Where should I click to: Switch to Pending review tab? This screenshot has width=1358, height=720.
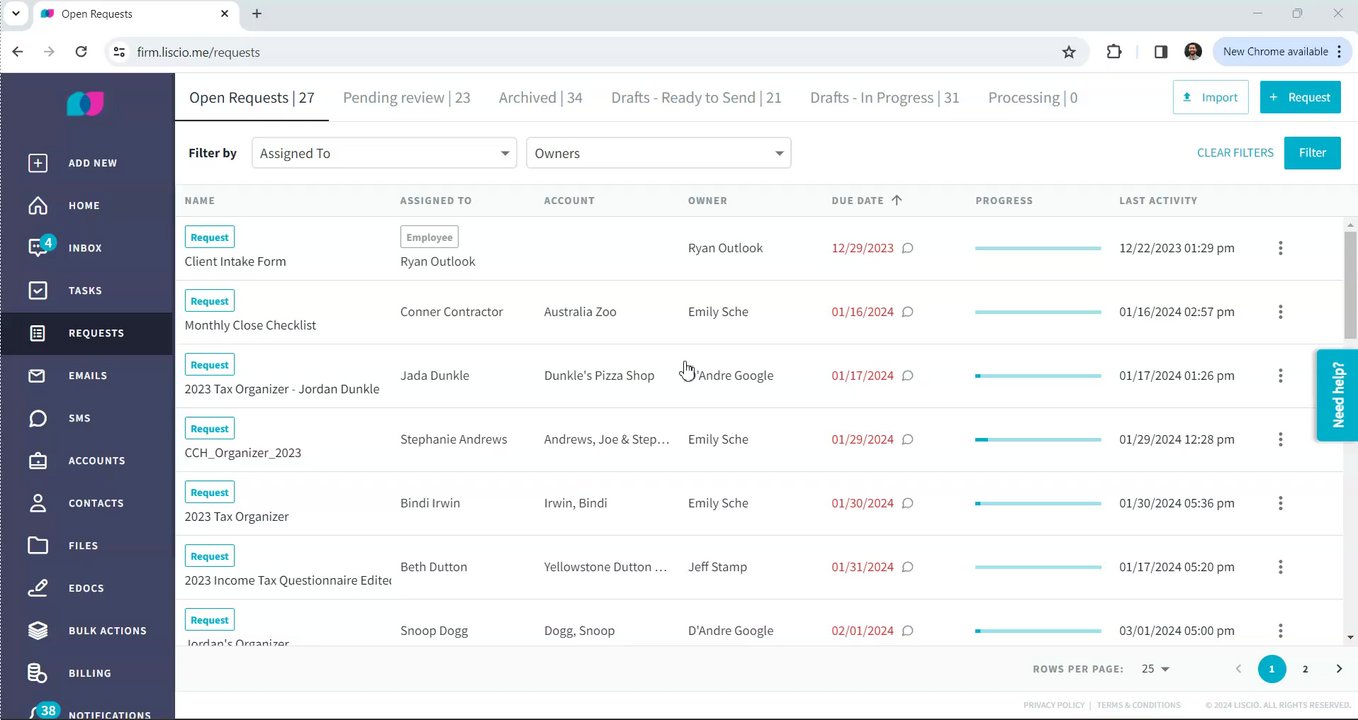406,98
